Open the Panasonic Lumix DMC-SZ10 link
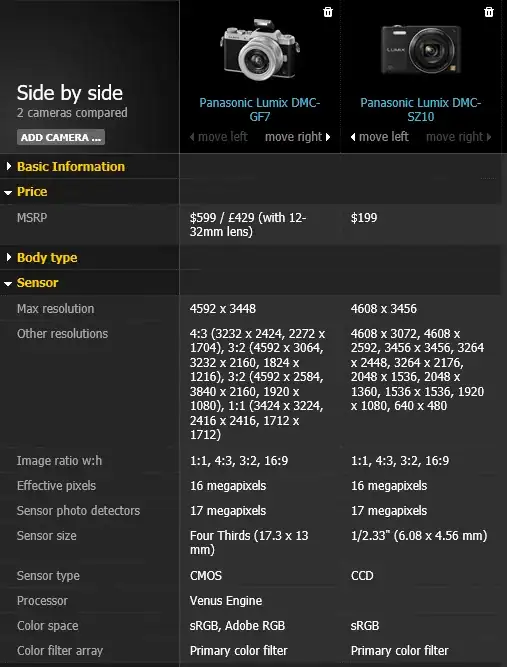Viewport: 507px width, 667px height. tap(420, 109)
